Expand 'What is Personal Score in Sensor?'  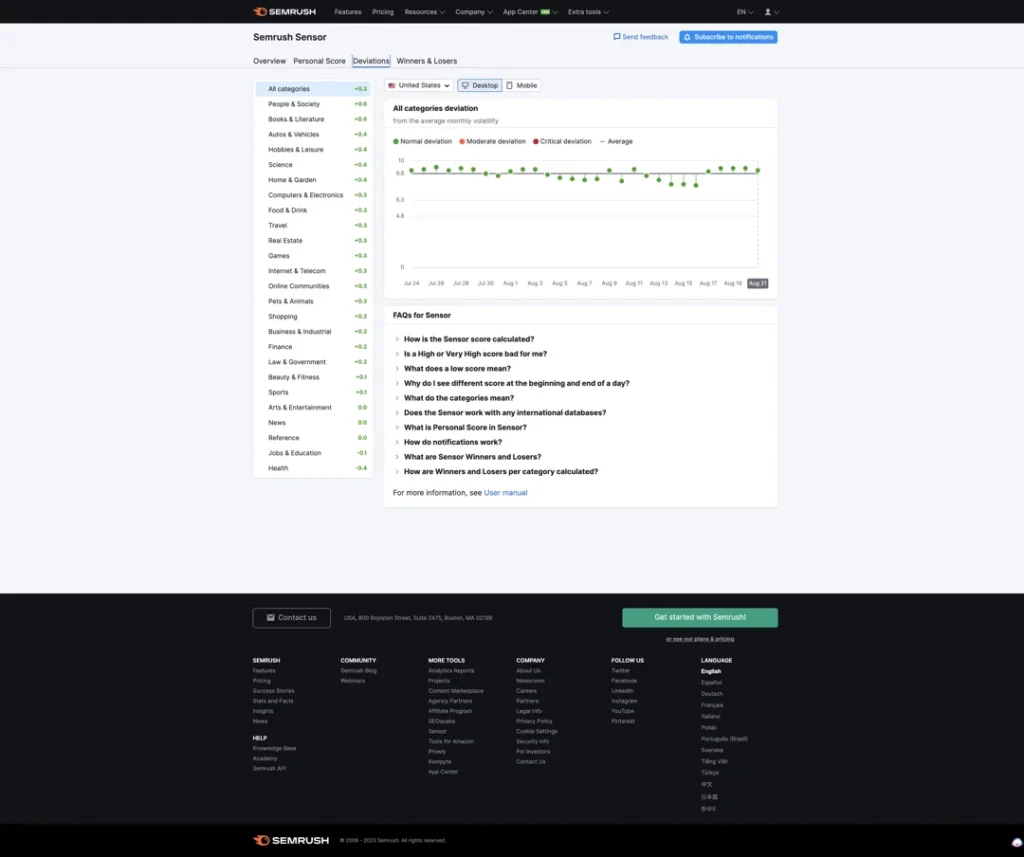pyautogui.click(x=464, y=427)
